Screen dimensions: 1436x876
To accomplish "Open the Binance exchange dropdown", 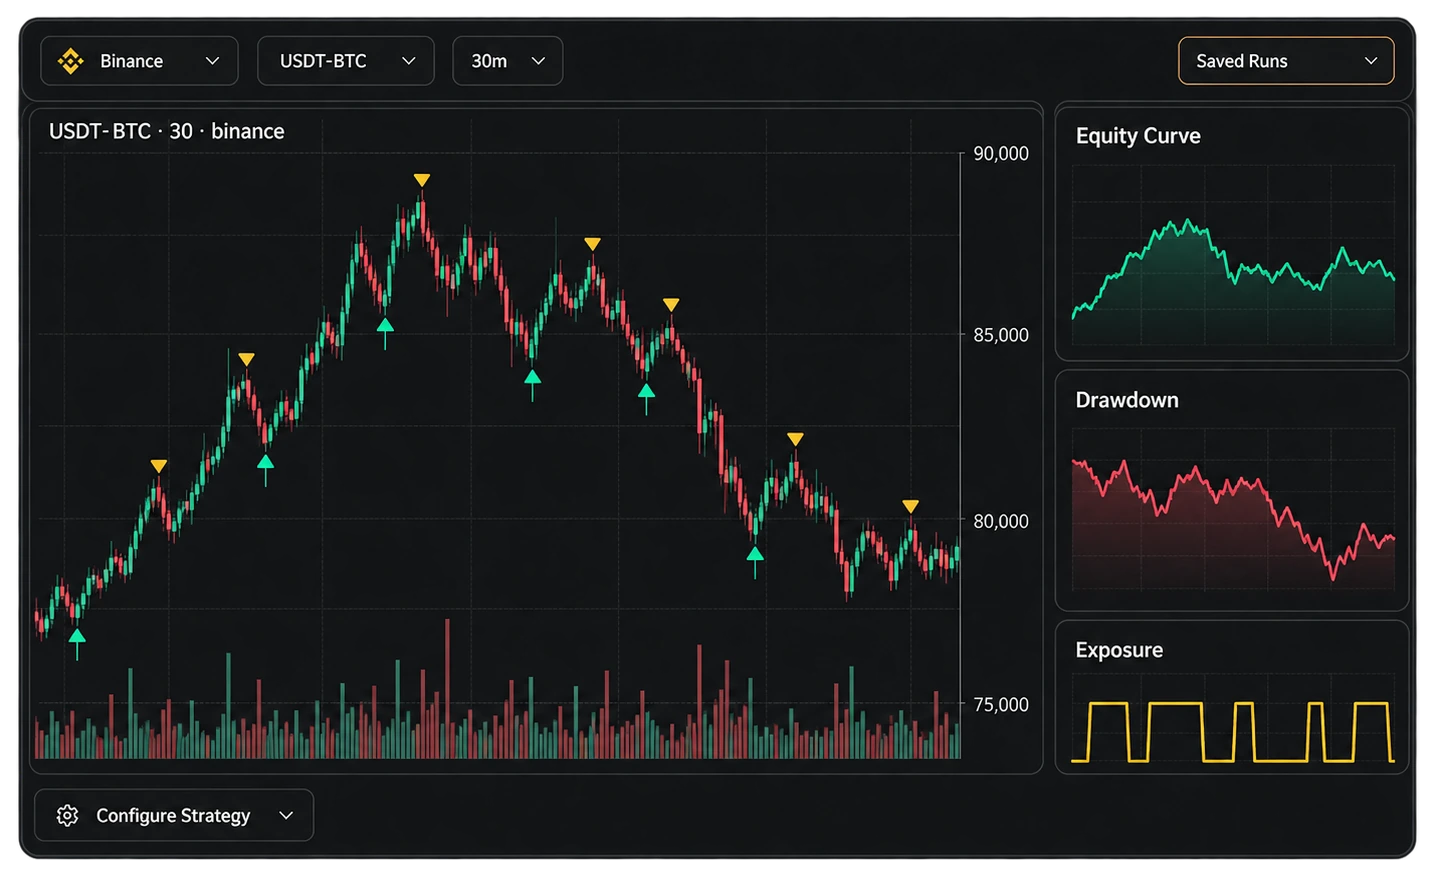I will [139, 61].
